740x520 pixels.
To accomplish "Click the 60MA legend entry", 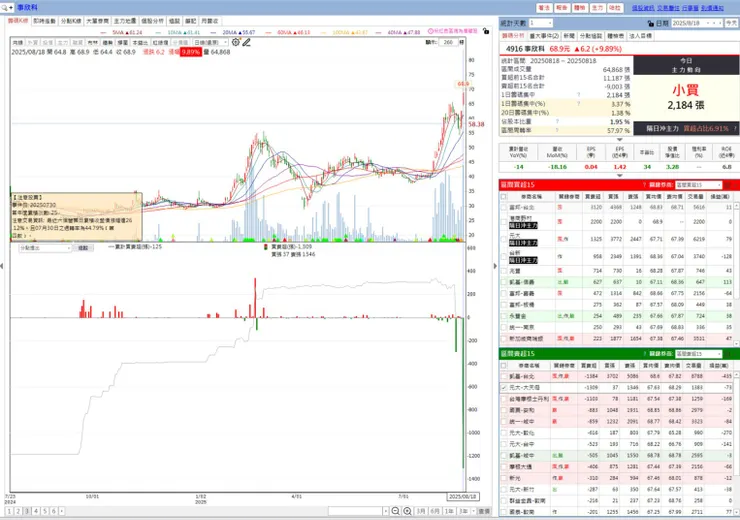I will pos(287,32).
